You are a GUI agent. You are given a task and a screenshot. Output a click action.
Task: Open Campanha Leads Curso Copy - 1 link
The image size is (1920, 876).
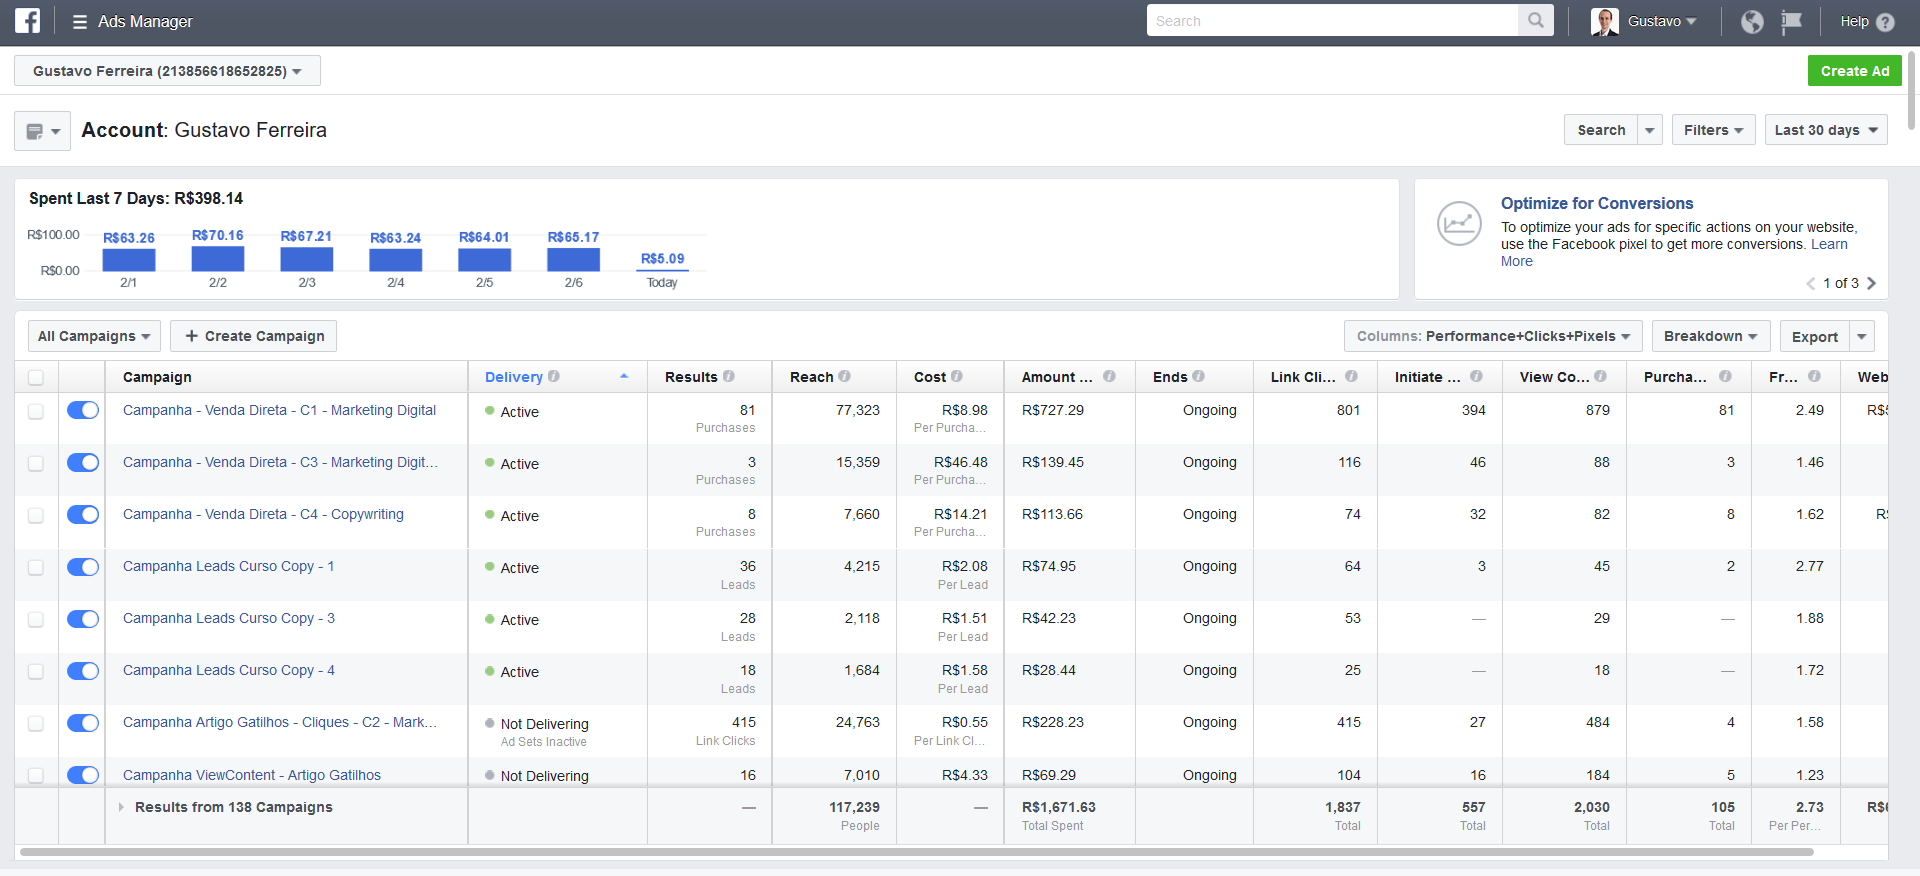click(228, 566)
